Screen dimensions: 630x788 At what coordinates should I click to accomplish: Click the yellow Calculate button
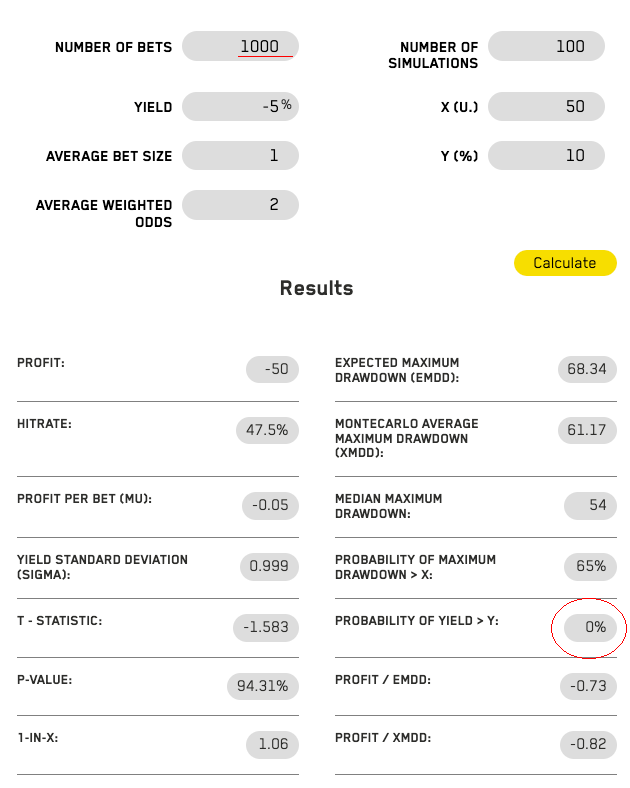tap(564, 263)
